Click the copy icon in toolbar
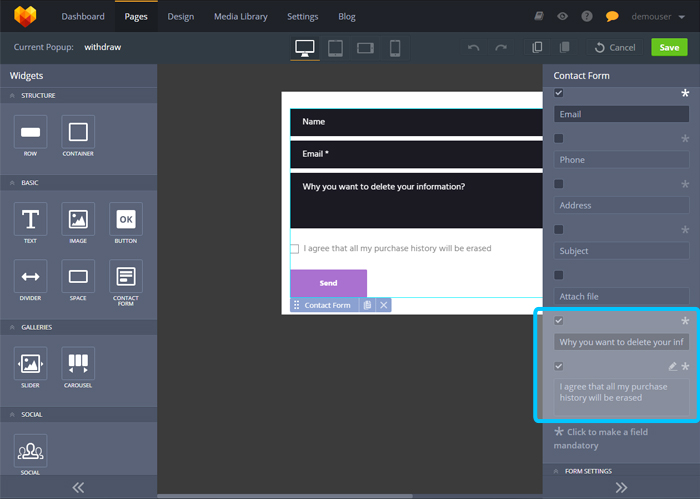The width and height of the screenshot is (700, 499). [537, 47]
